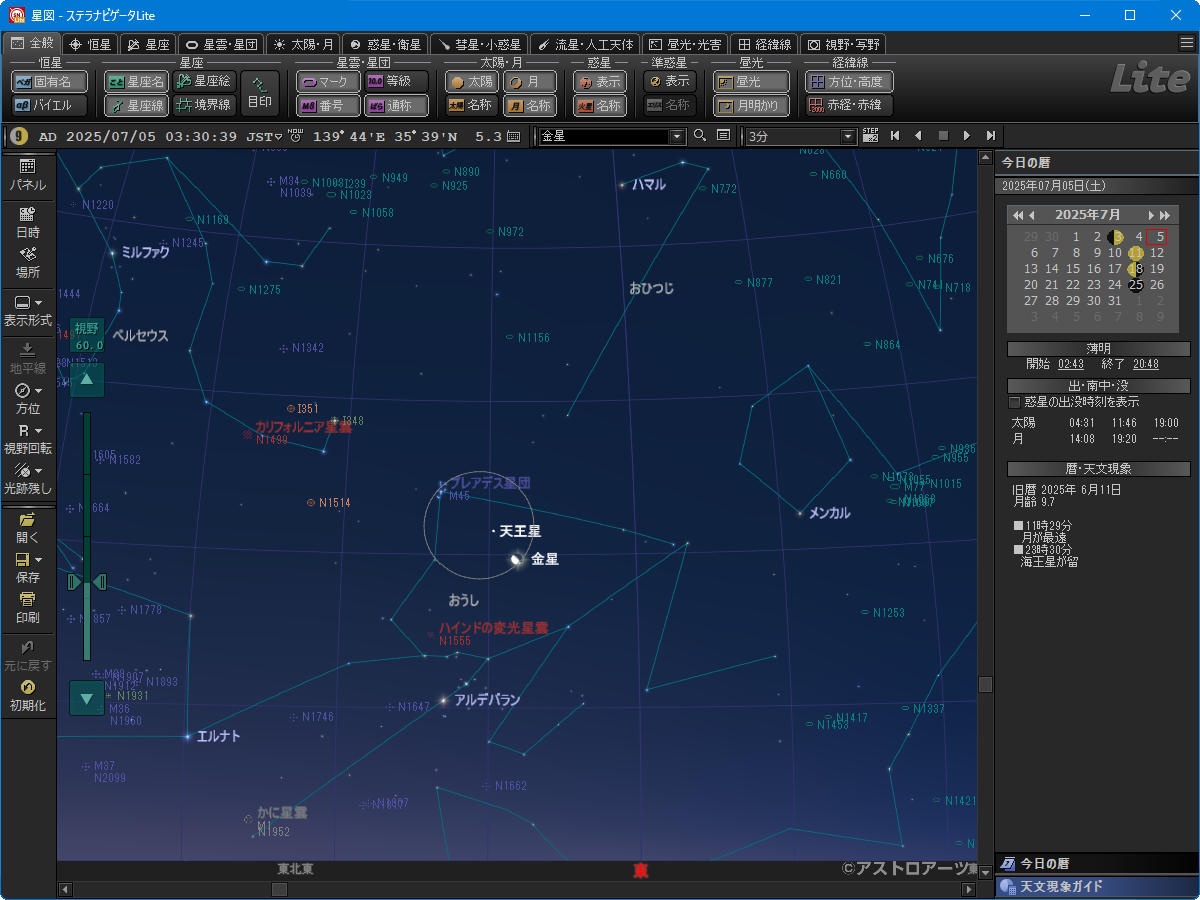
Task: Open the 3分 time step dropdown
Action: click(x=849, y=137)
